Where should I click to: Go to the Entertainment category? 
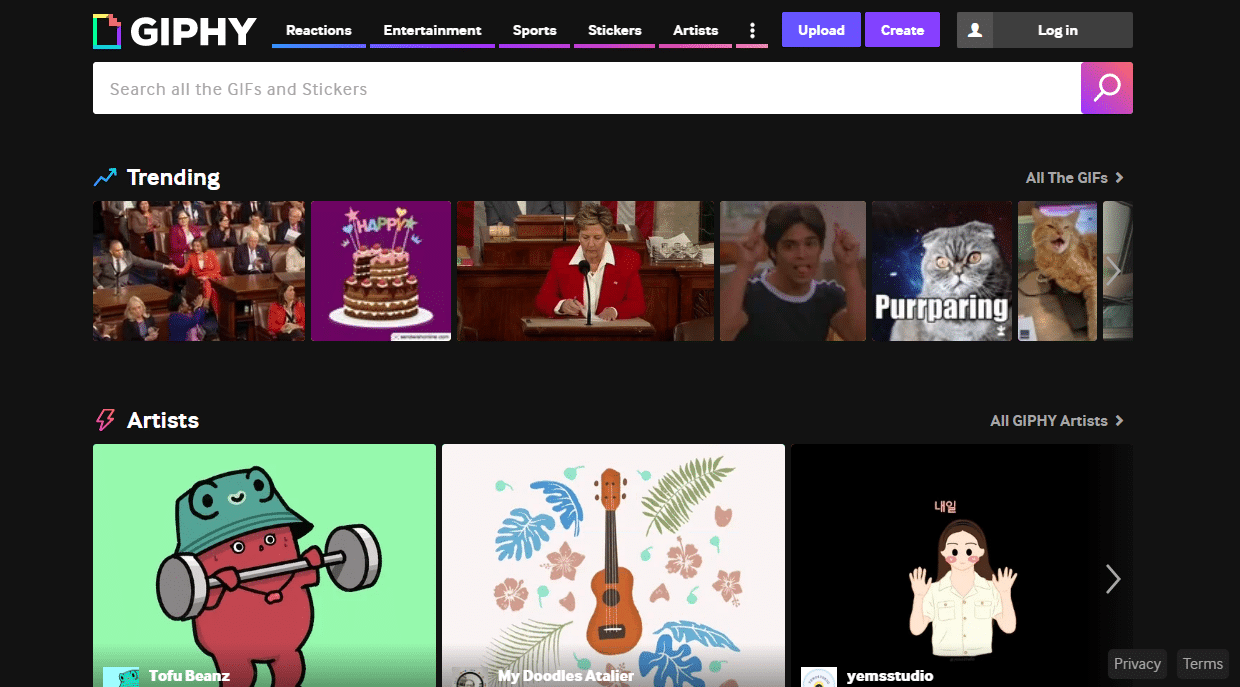(x=432, y=30)
